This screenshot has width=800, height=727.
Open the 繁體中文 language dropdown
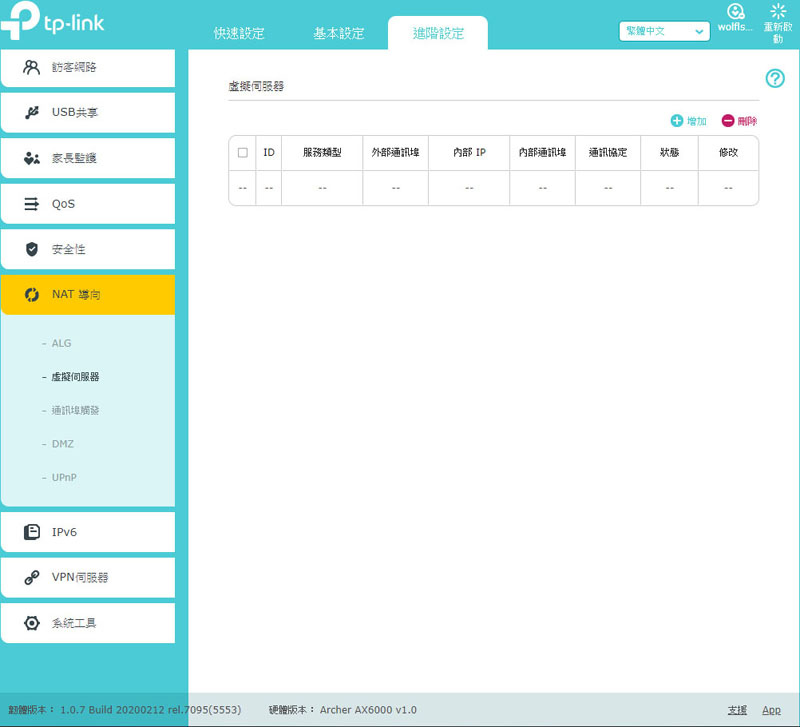click(664, 31)
